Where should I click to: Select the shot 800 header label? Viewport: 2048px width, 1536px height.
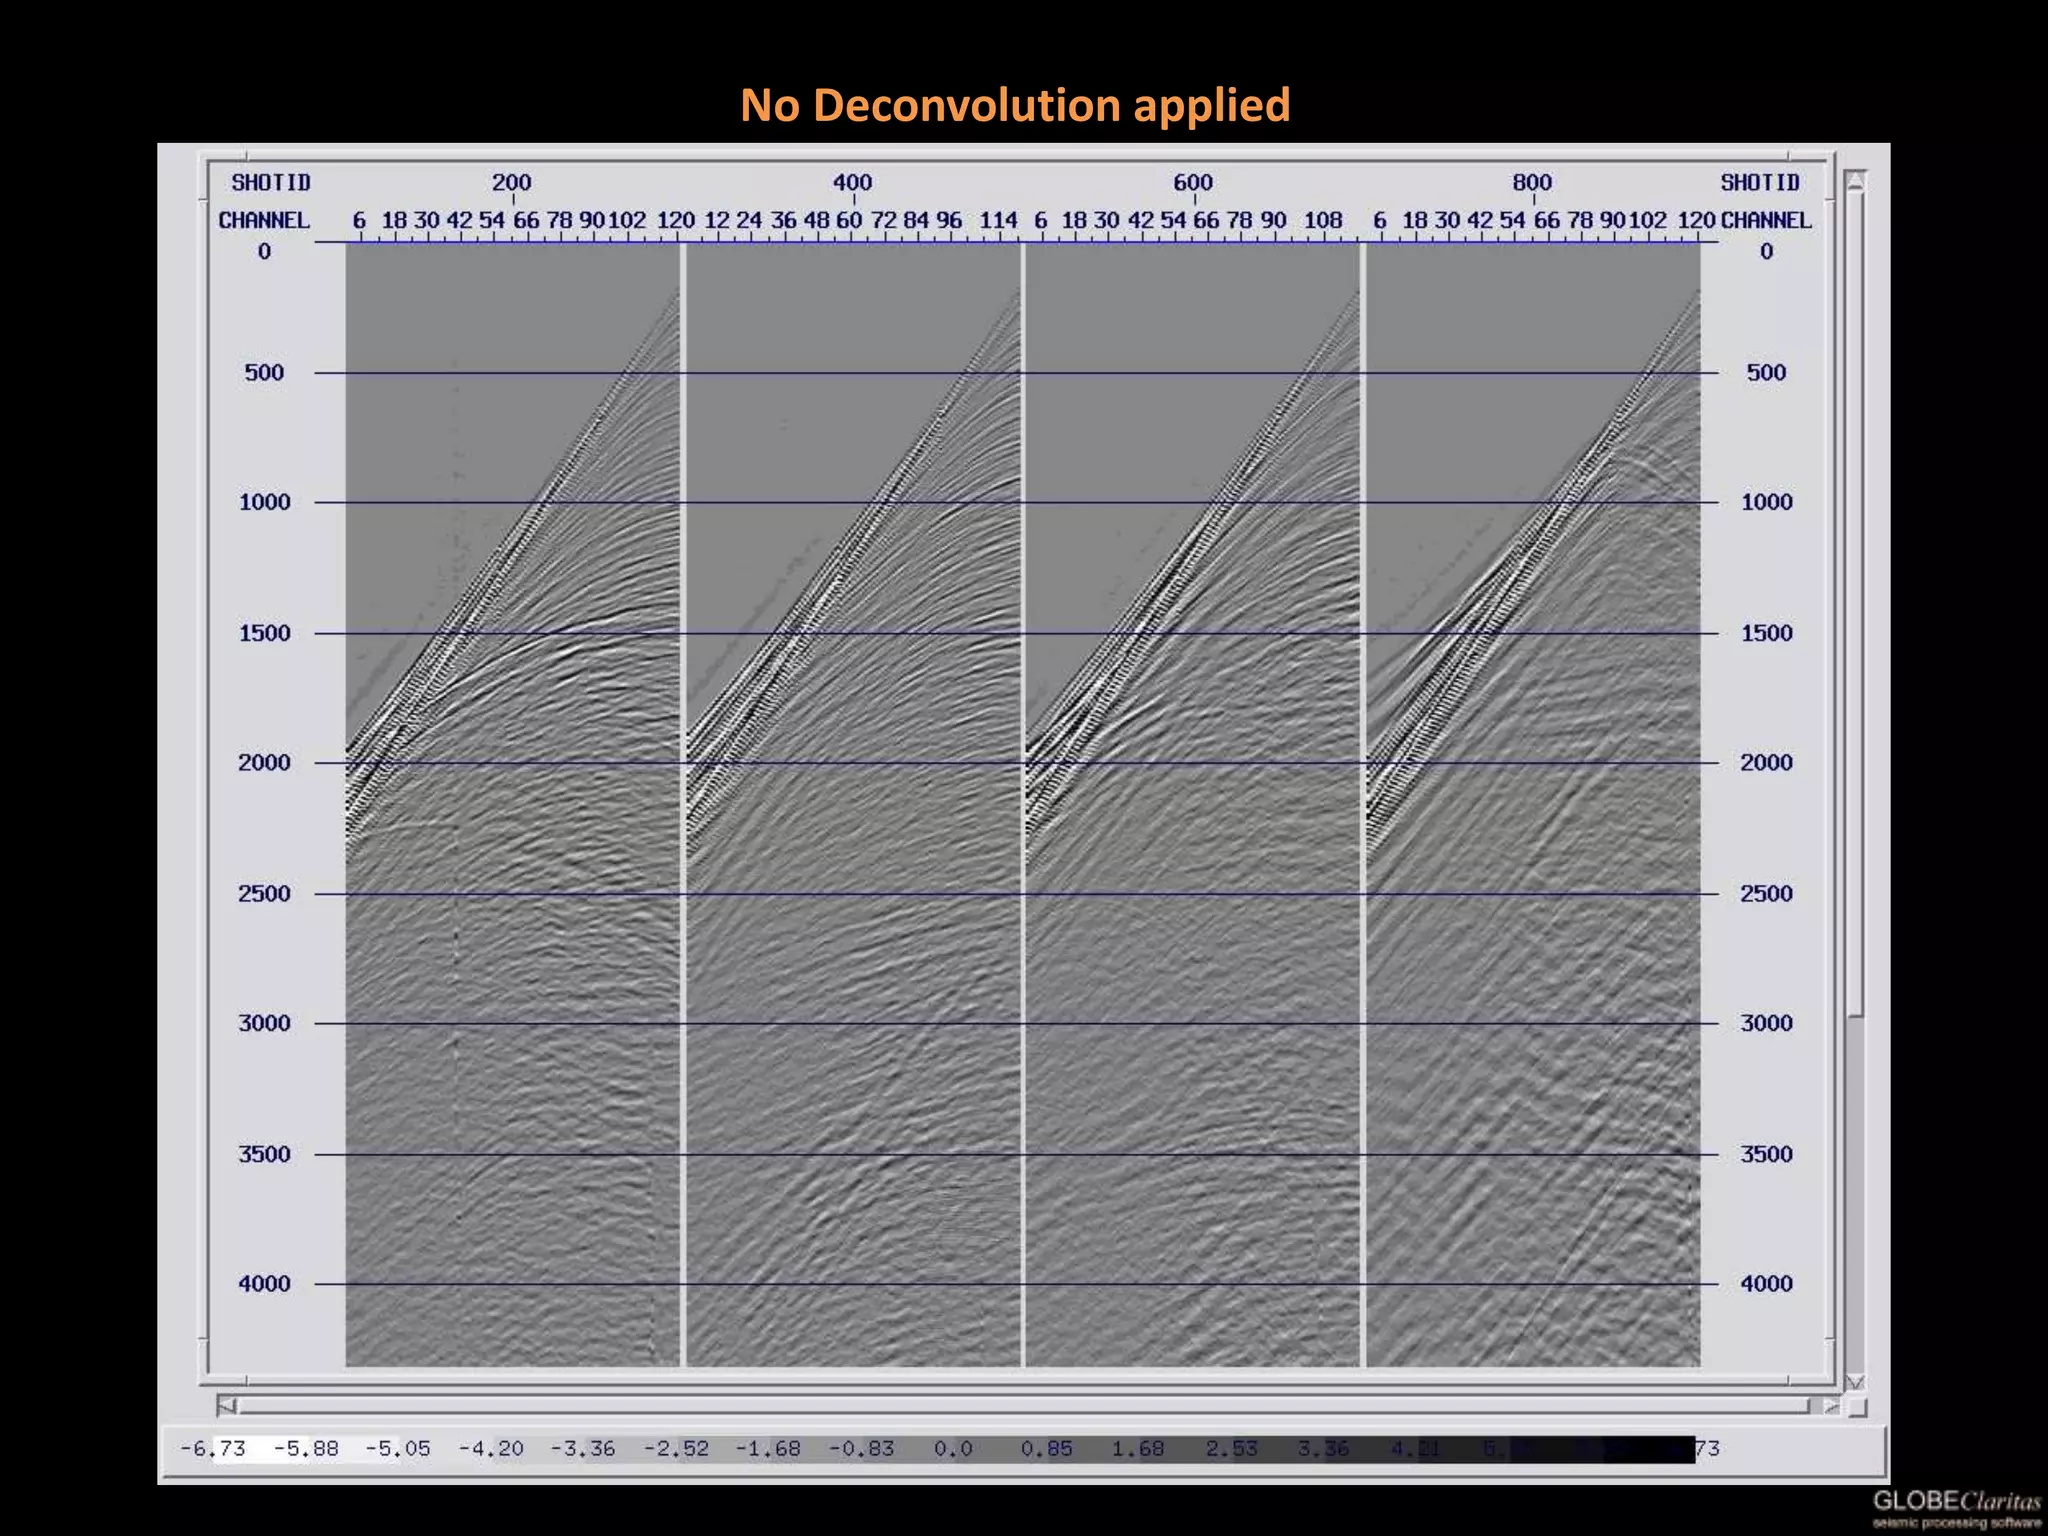[1532, 183]
